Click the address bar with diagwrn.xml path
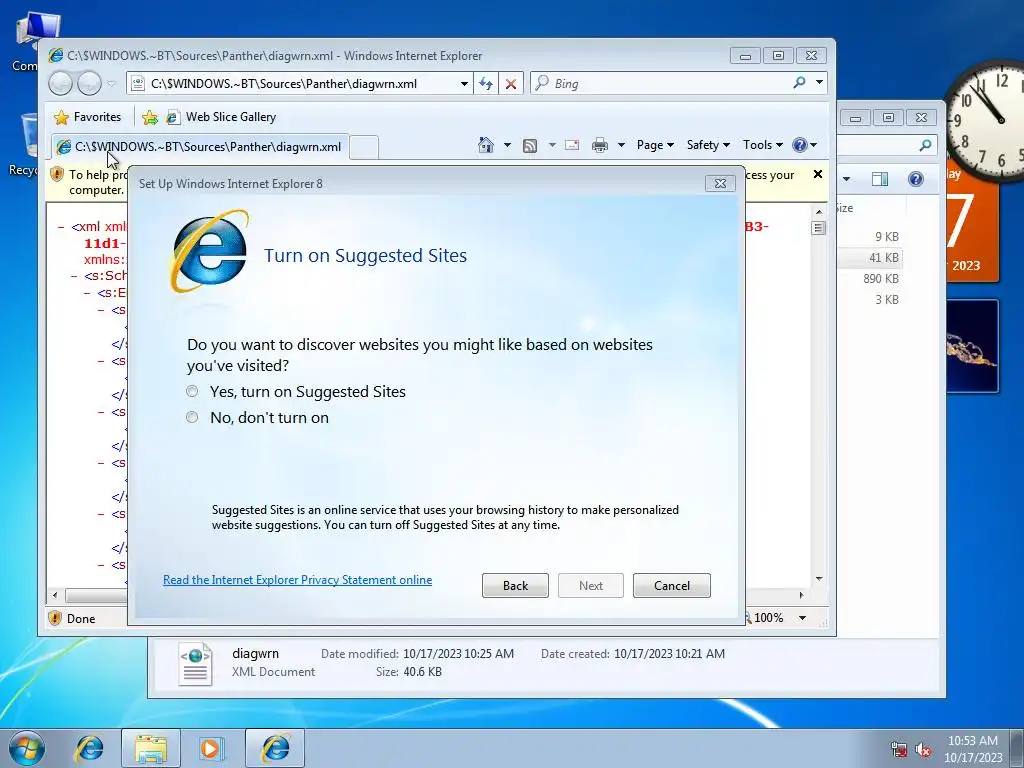The image size is (1024, 768). [x=294, y=84]
